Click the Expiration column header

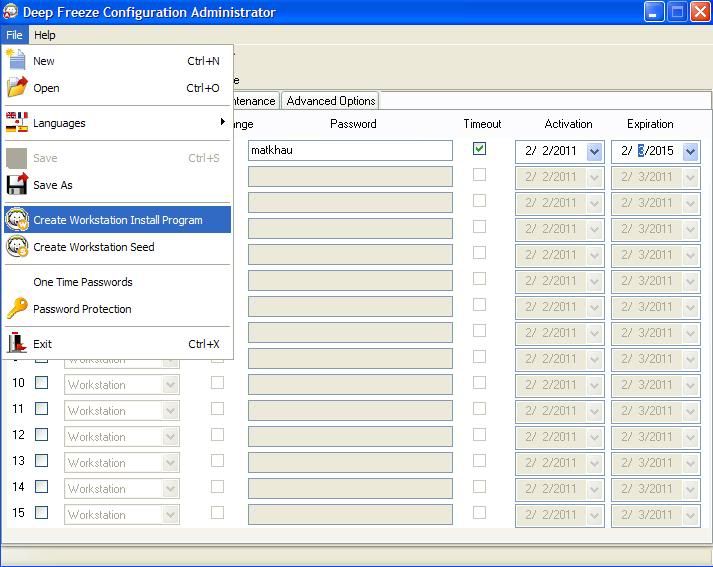pos(650,124)
